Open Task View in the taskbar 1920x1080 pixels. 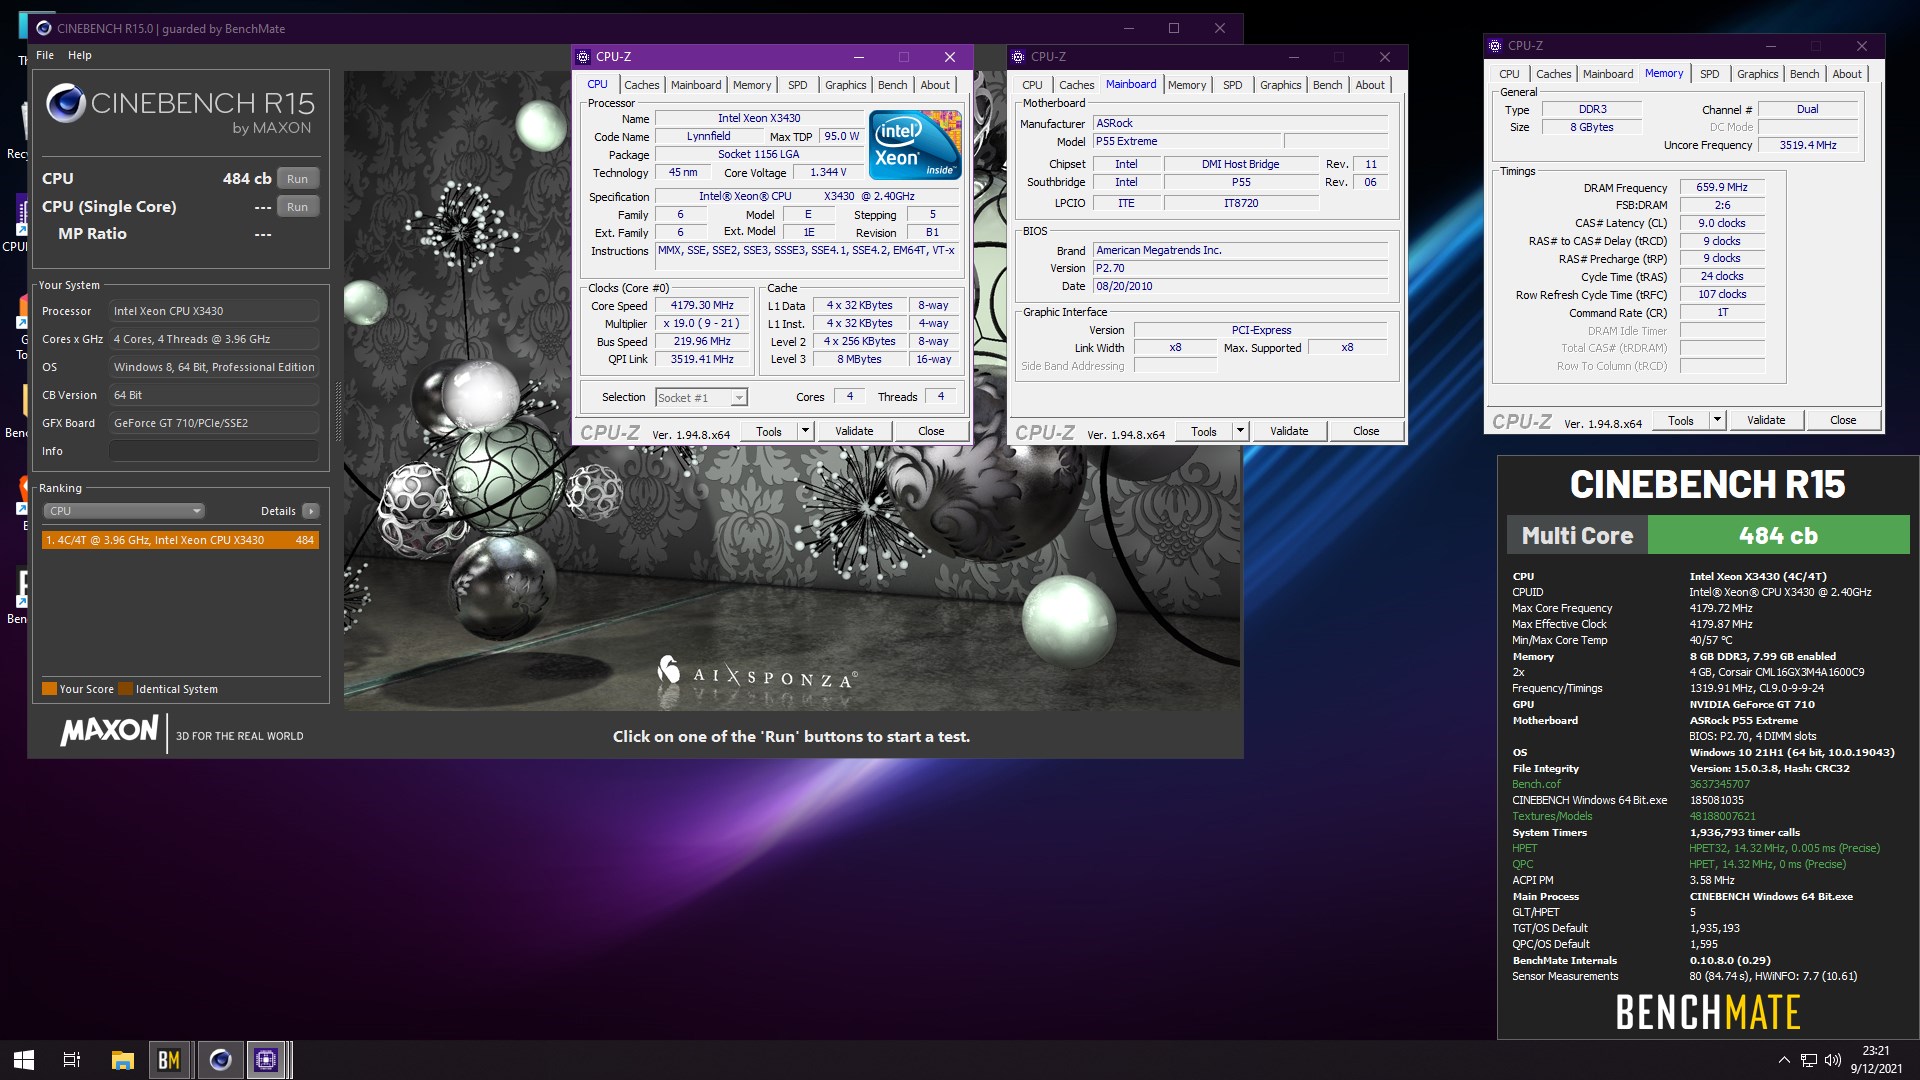pyautogui.click(x=72, y=1060)
